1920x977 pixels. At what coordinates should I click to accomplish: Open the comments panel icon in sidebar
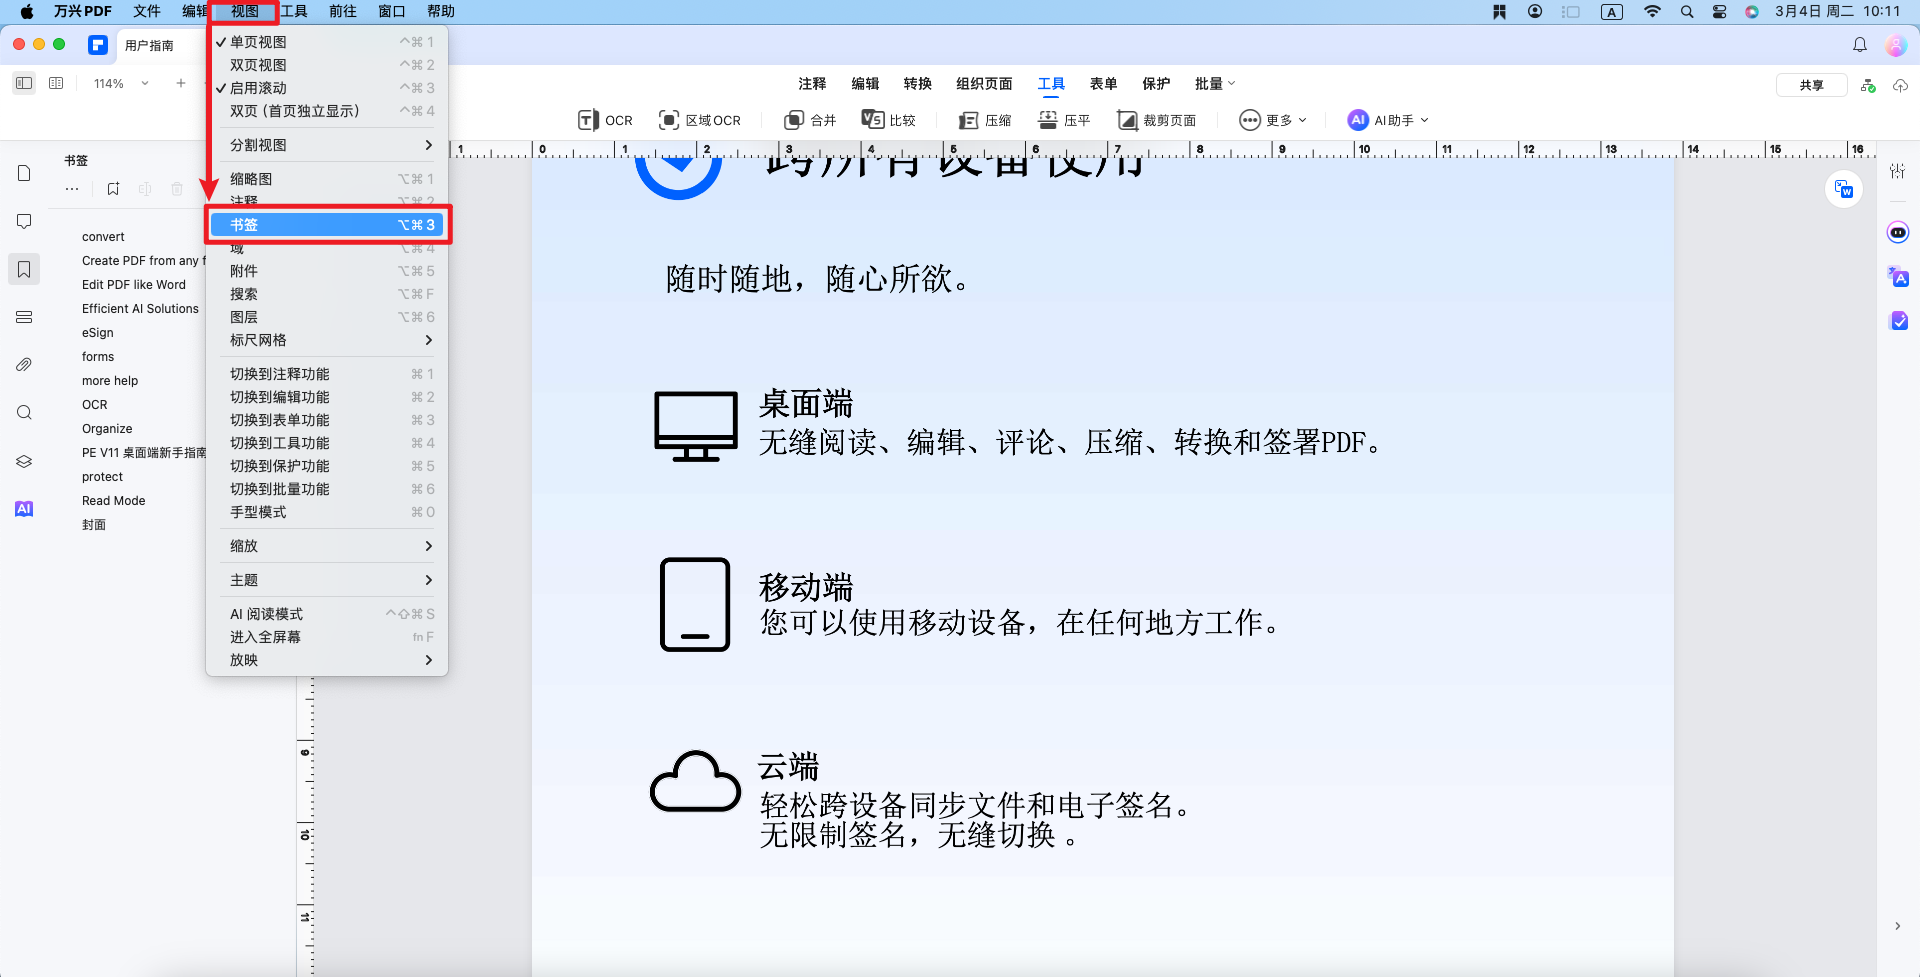24,221
